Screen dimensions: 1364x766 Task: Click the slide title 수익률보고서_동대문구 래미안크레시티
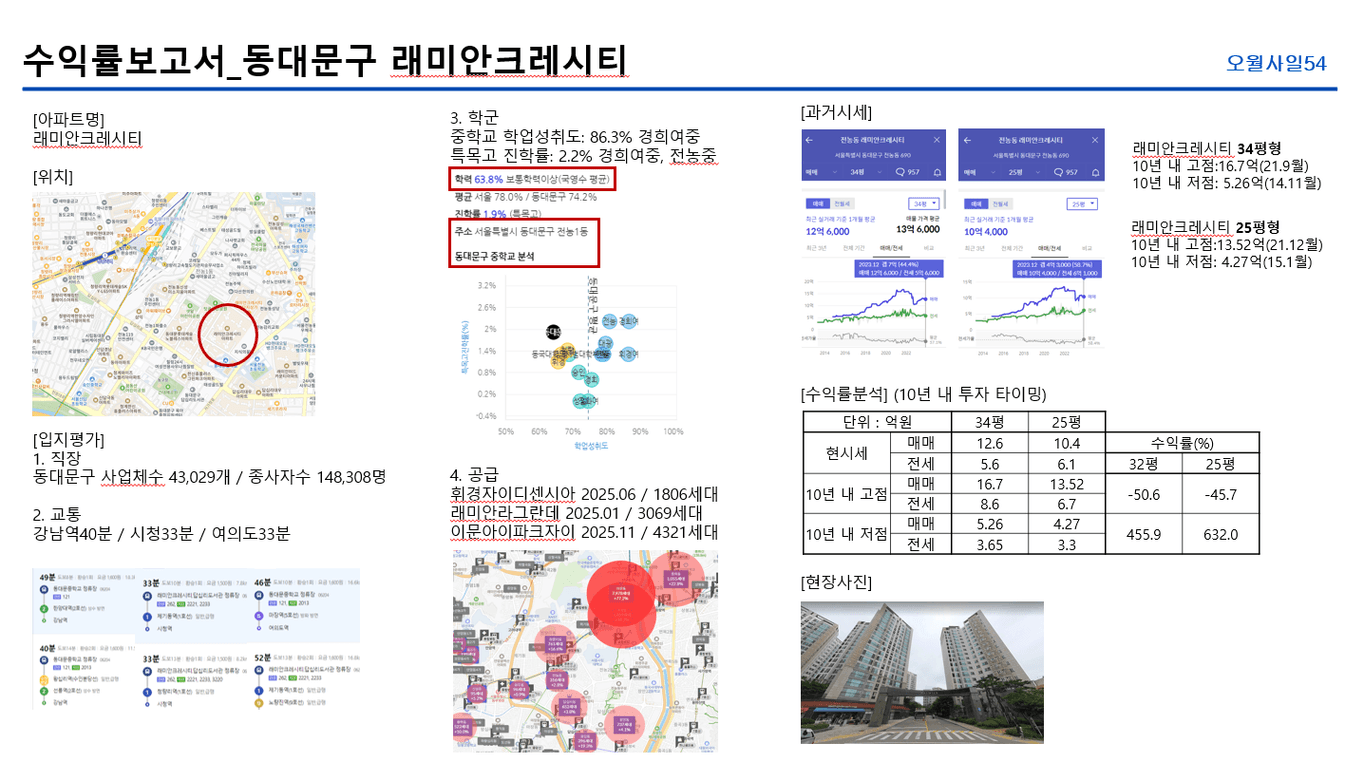coord(324,59)
